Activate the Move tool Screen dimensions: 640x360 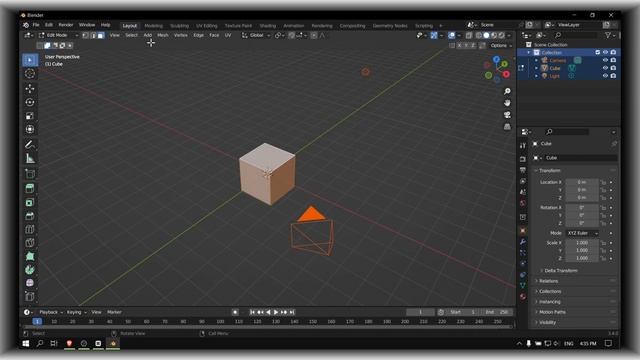(x=30, y=88)
